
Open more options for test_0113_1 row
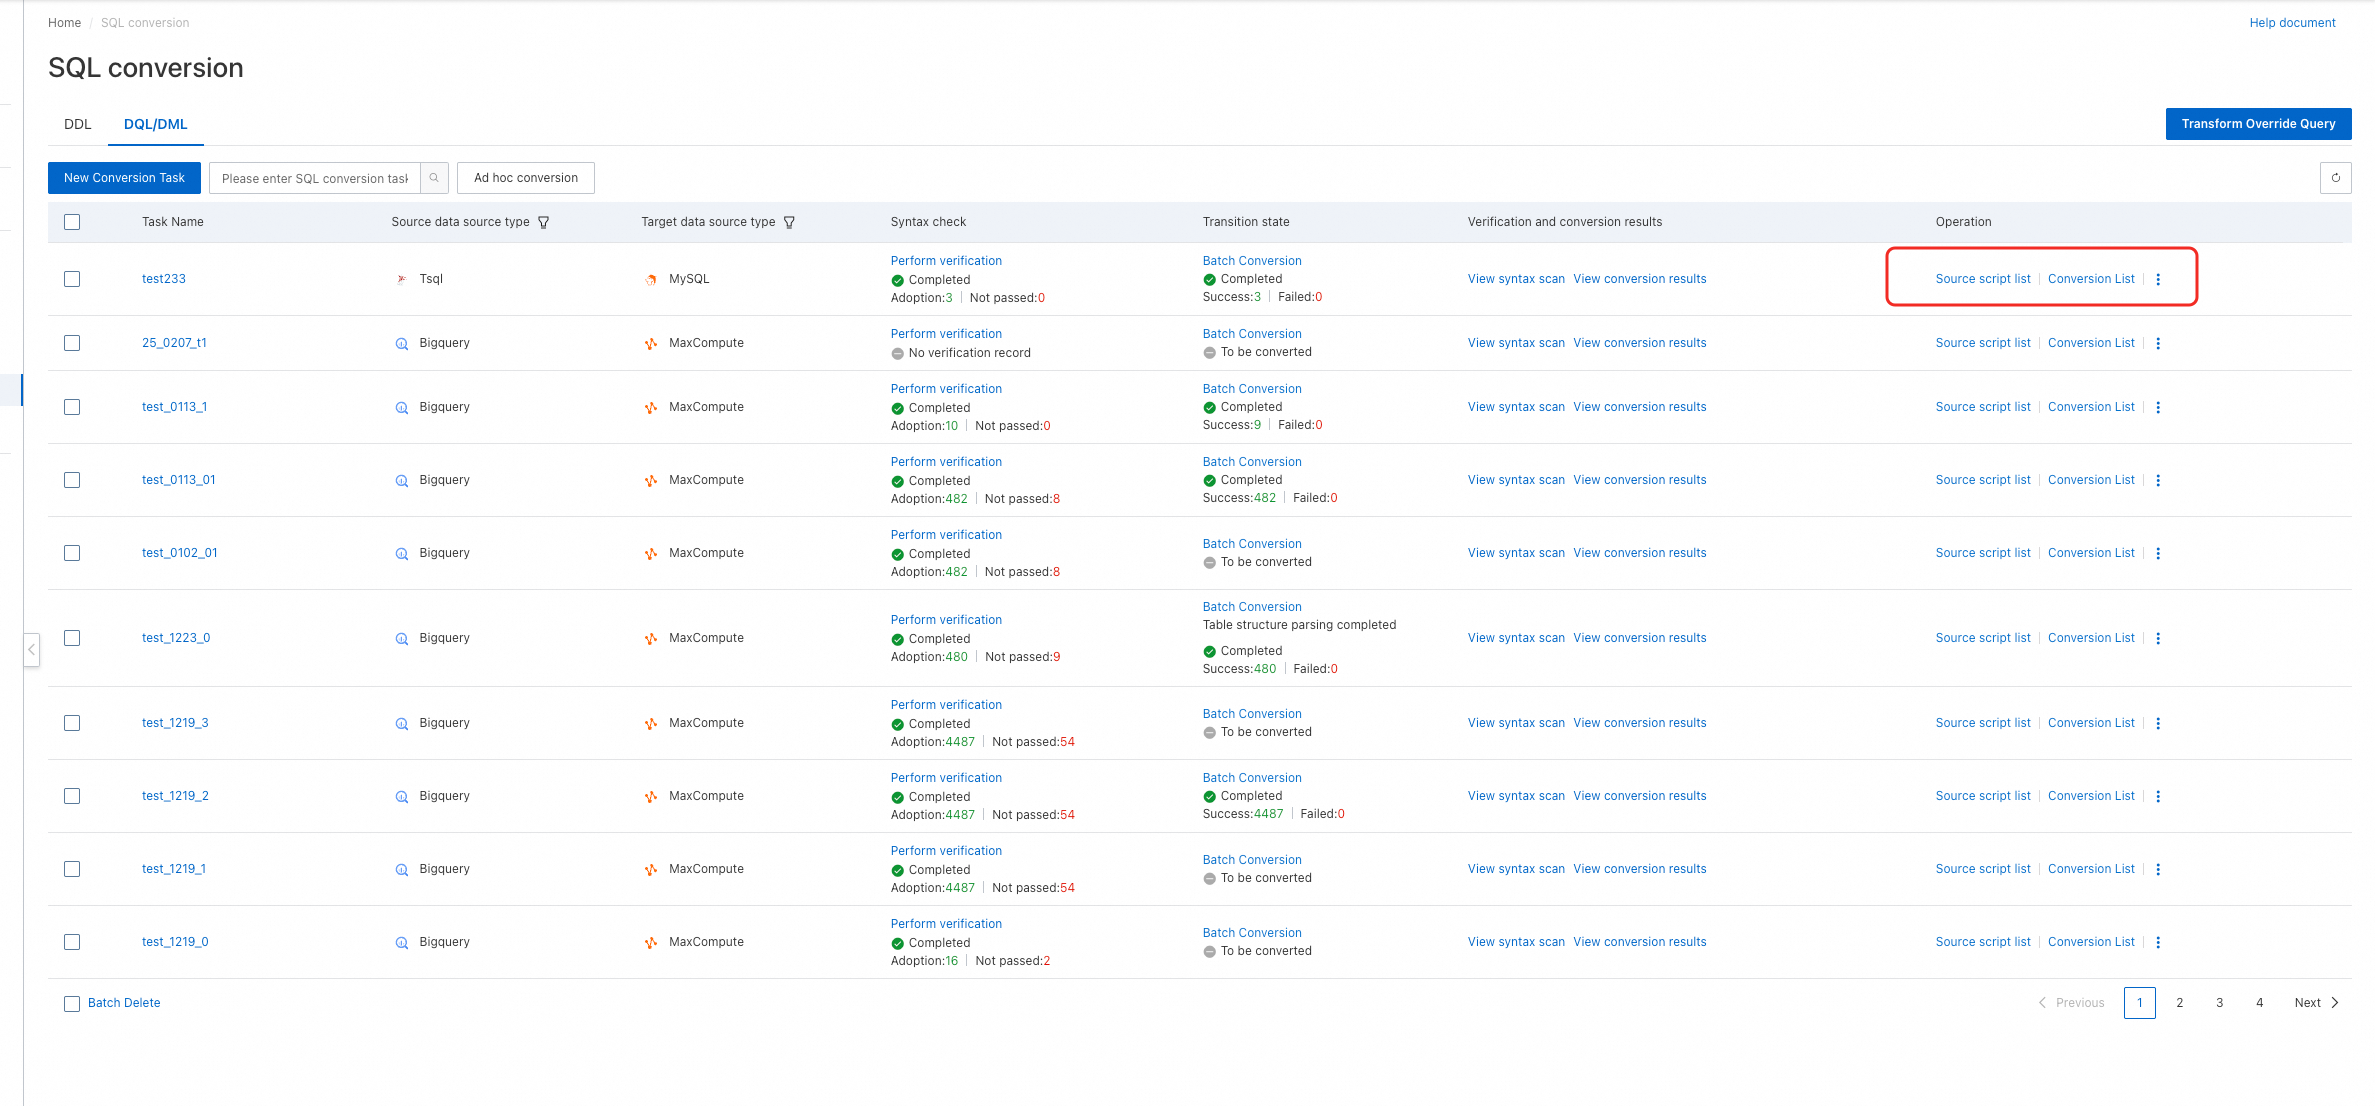[x=2158, y=407]
